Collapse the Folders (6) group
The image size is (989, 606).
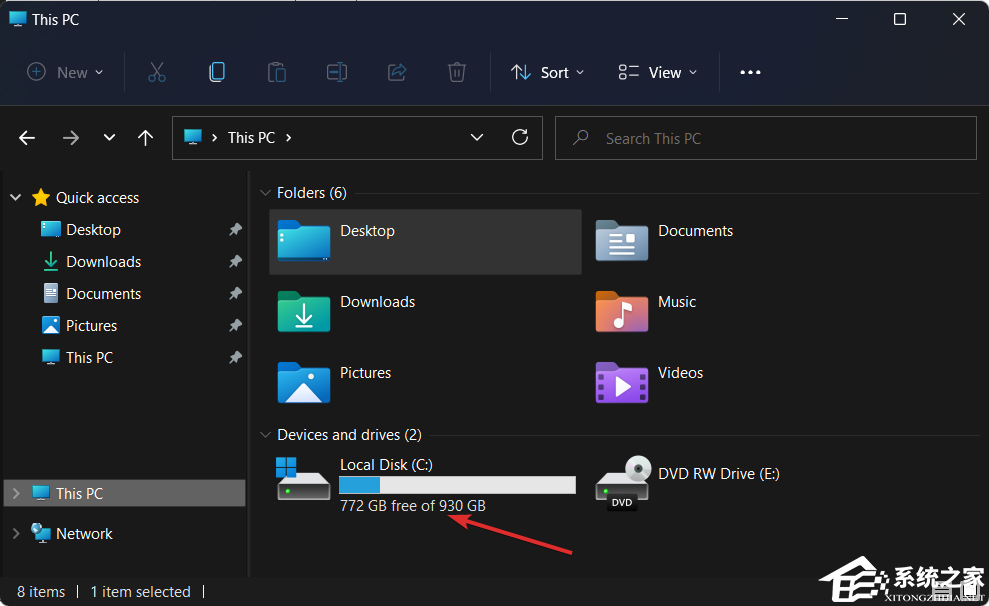point(265,193)
